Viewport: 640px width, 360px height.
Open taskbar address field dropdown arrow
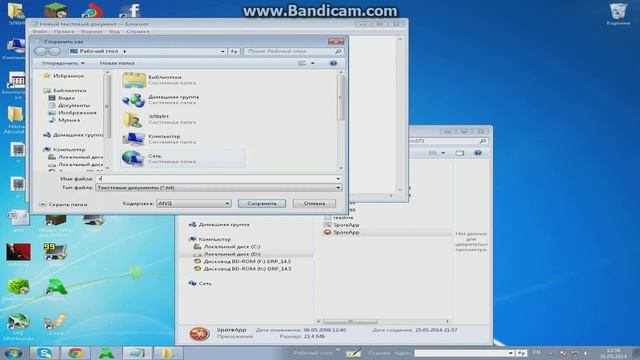tap(510, 353)
